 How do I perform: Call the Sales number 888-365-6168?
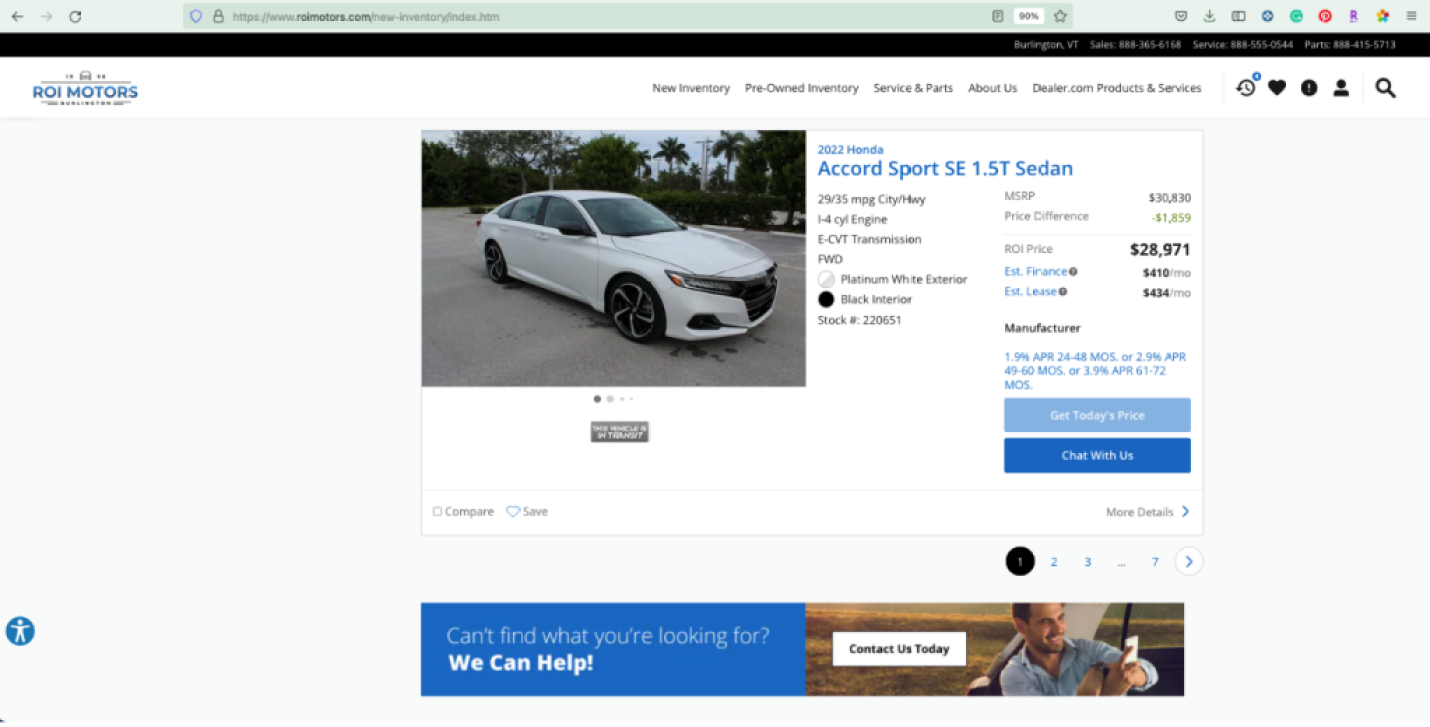click(x=1135, y=45)
